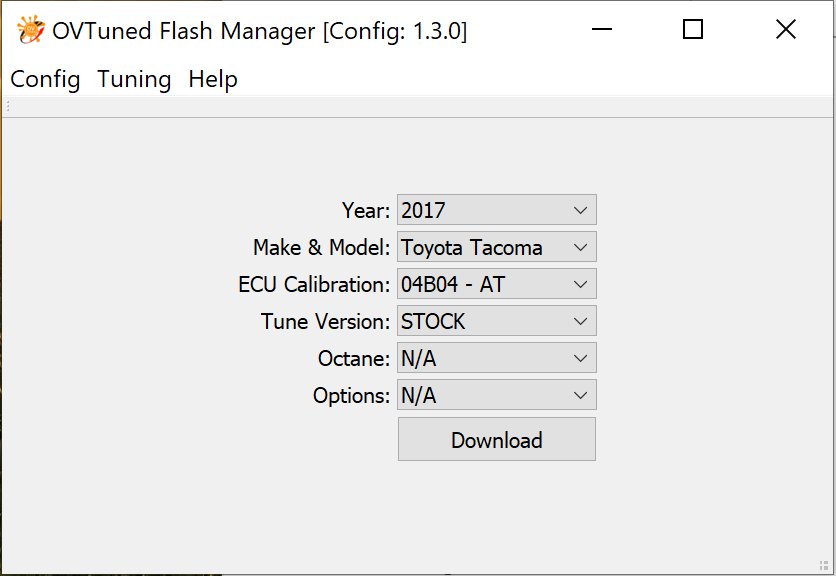Click the chevron beside Toyota Tacoma

(581, 247)
